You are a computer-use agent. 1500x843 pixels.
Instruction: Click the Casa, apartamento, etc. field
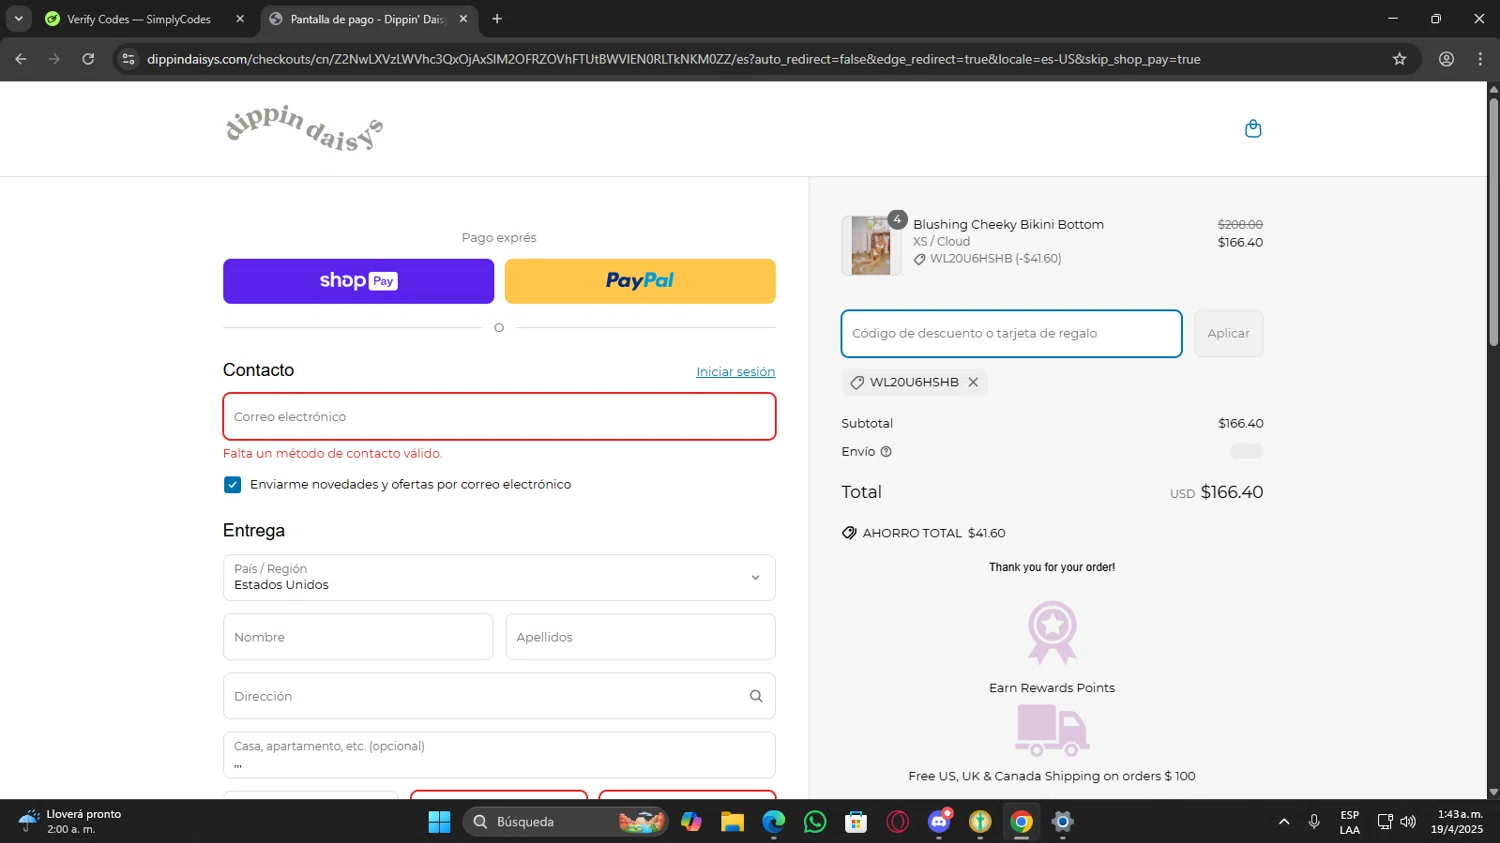tap(499, 755)
